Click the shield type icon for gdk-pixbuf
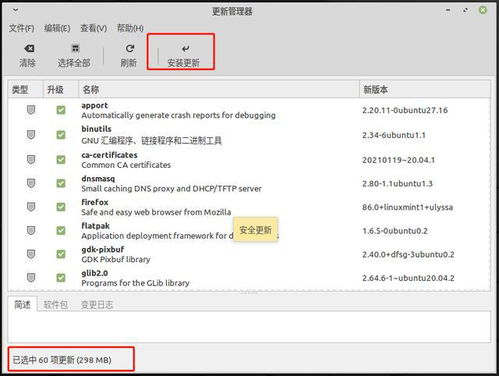Viewport: 499px width, 376px height. coord(31,254)
